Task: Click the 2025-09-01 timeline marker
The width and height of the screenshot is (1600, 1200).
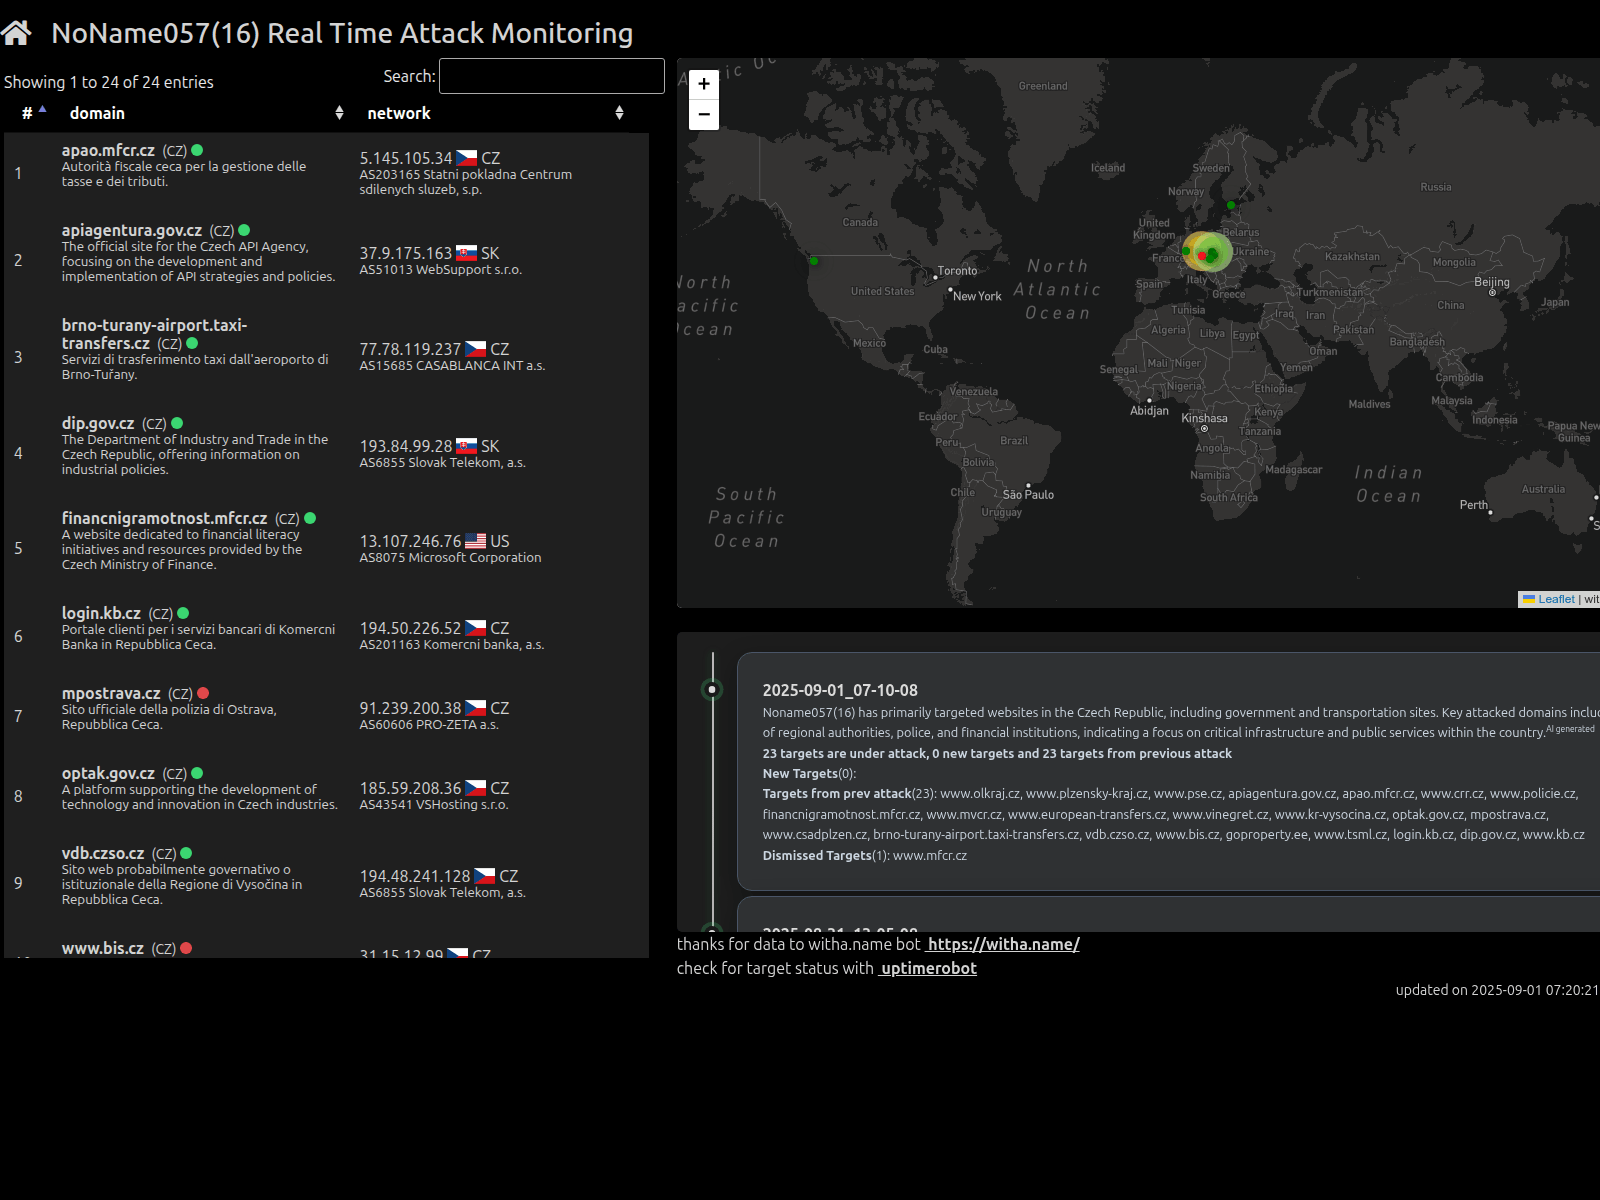Action: (x=712, y=689)
